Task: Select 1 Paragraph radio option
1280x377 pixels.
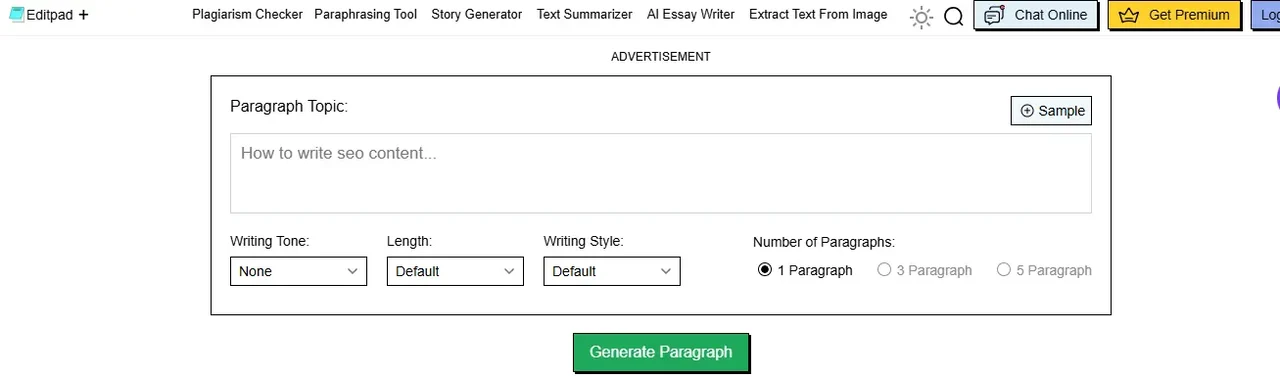Action: coord(765,269)
